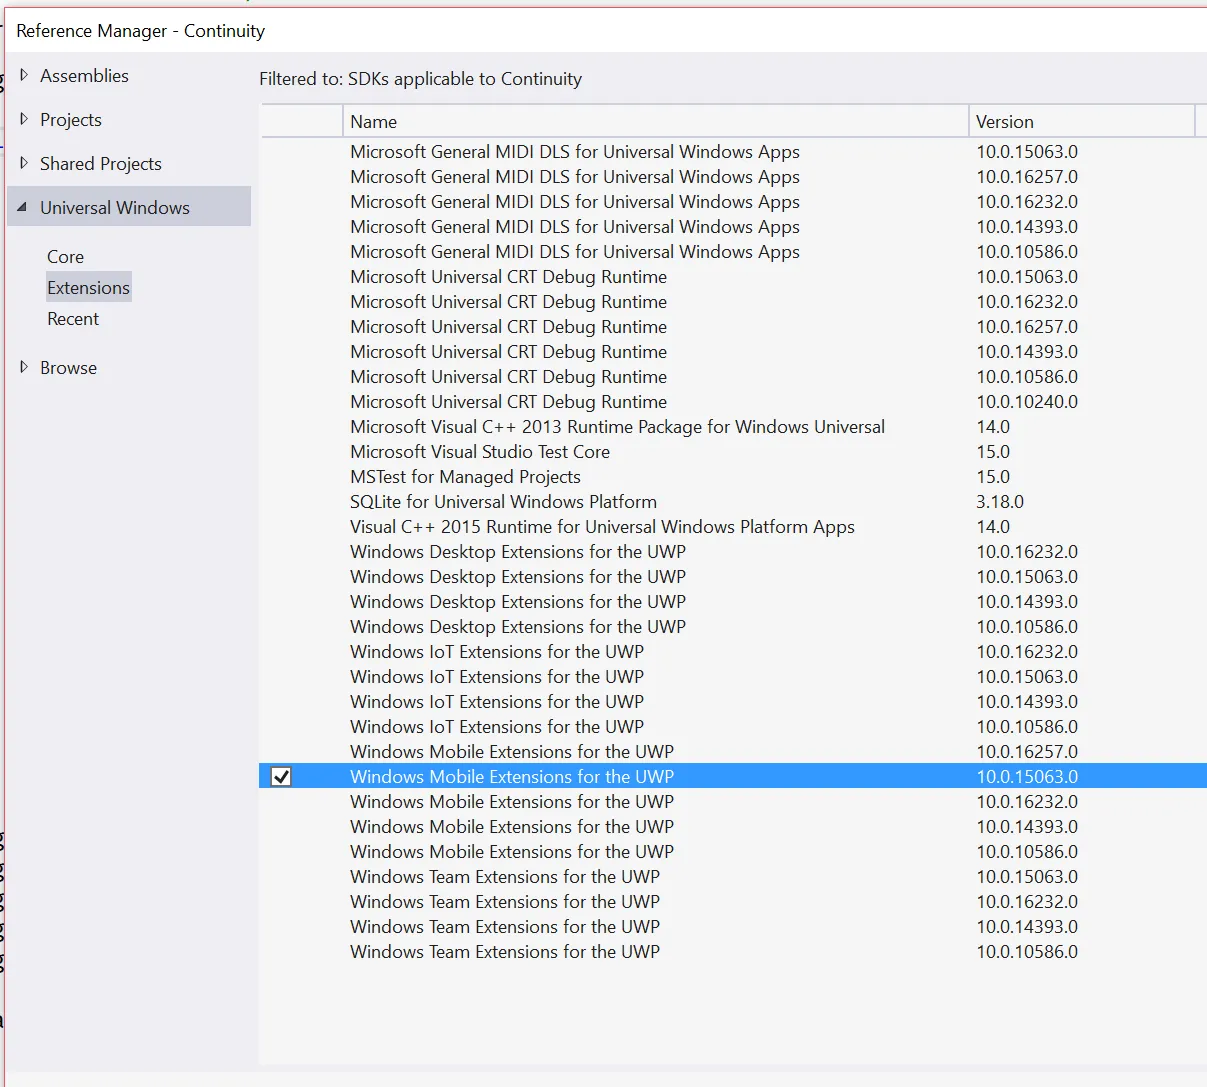Select Windows IoT Extensions version 10.0.14393.0
The width and height of the screenshot is (1207, 1087).
732,702
